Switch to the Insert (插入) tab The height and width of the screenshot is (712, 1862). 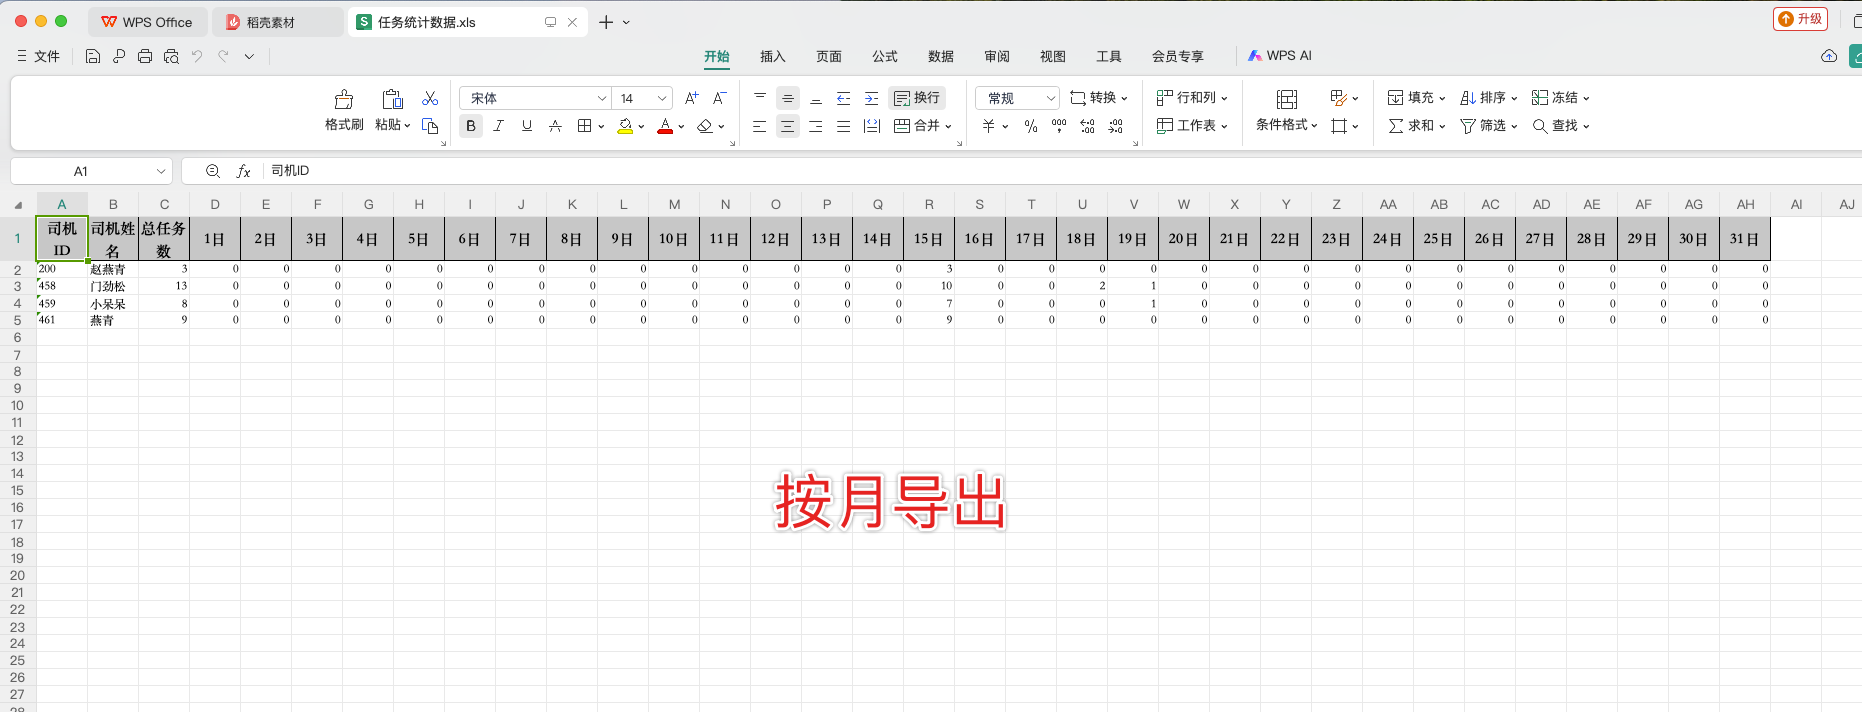(773, 56)
